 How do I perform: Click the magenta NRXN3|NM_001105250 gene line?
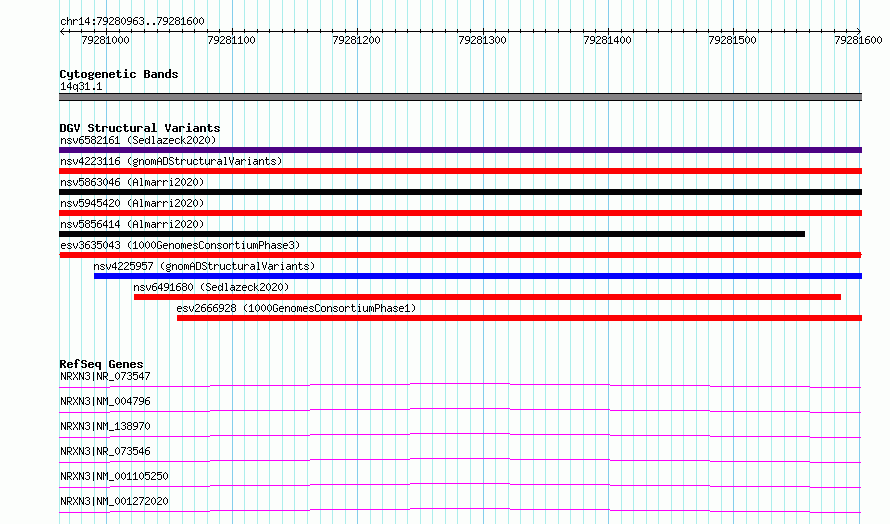click(460, 485)
